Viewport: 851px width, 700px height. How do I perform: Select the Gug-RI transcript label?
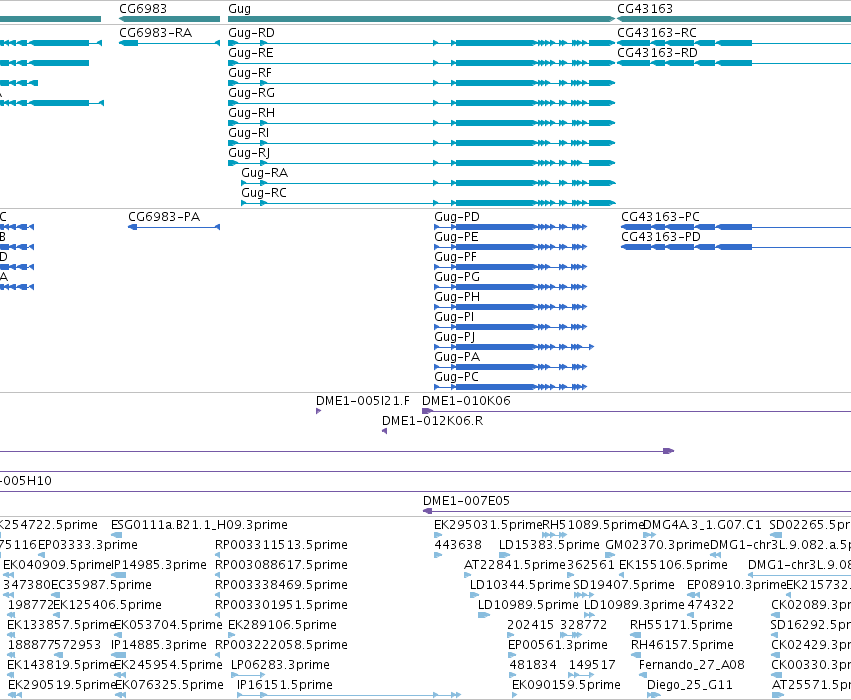point(249,133)
